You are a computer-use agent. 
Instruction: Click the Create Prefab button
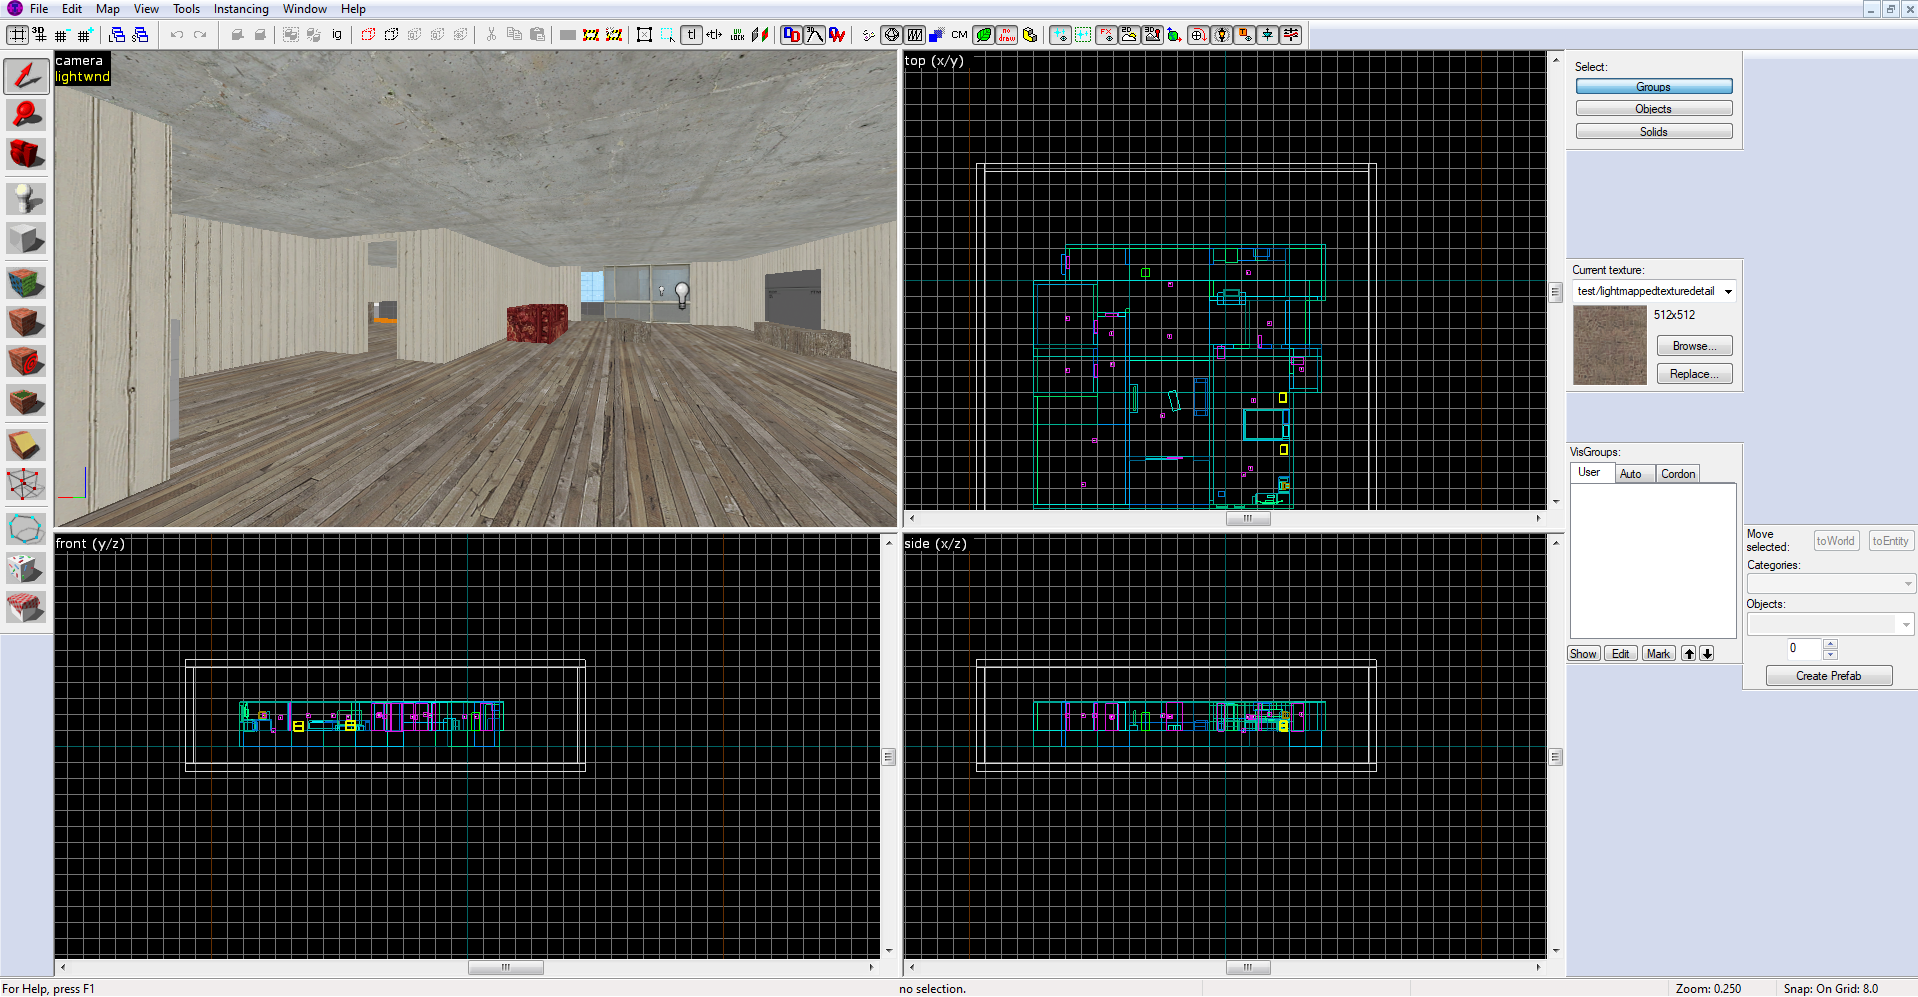point(1828,676)
